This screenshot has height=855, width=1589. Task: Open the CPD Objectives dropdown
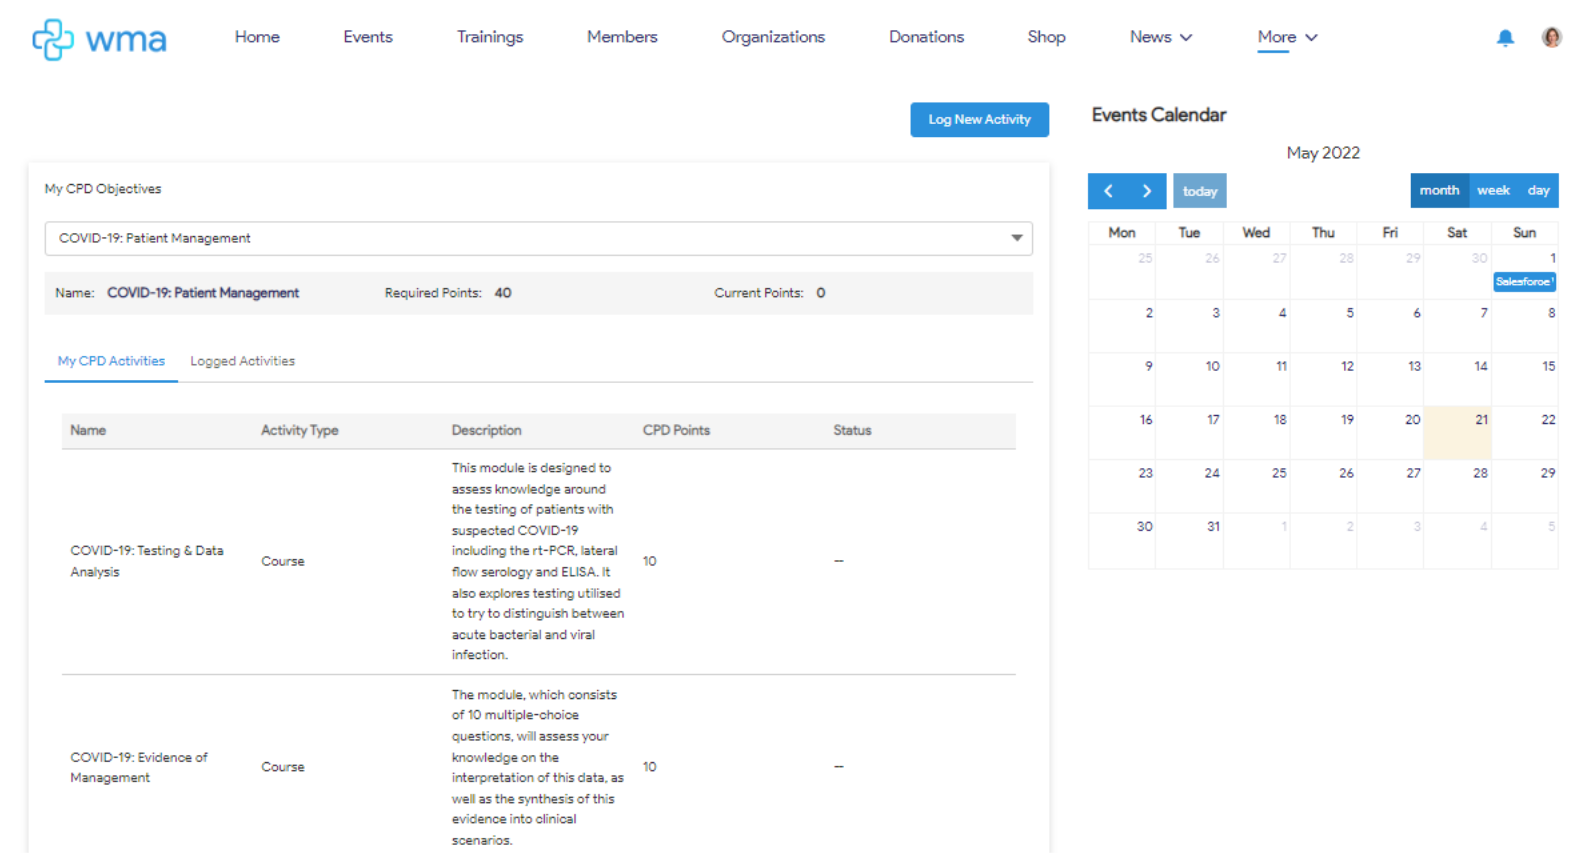(539, 238)
